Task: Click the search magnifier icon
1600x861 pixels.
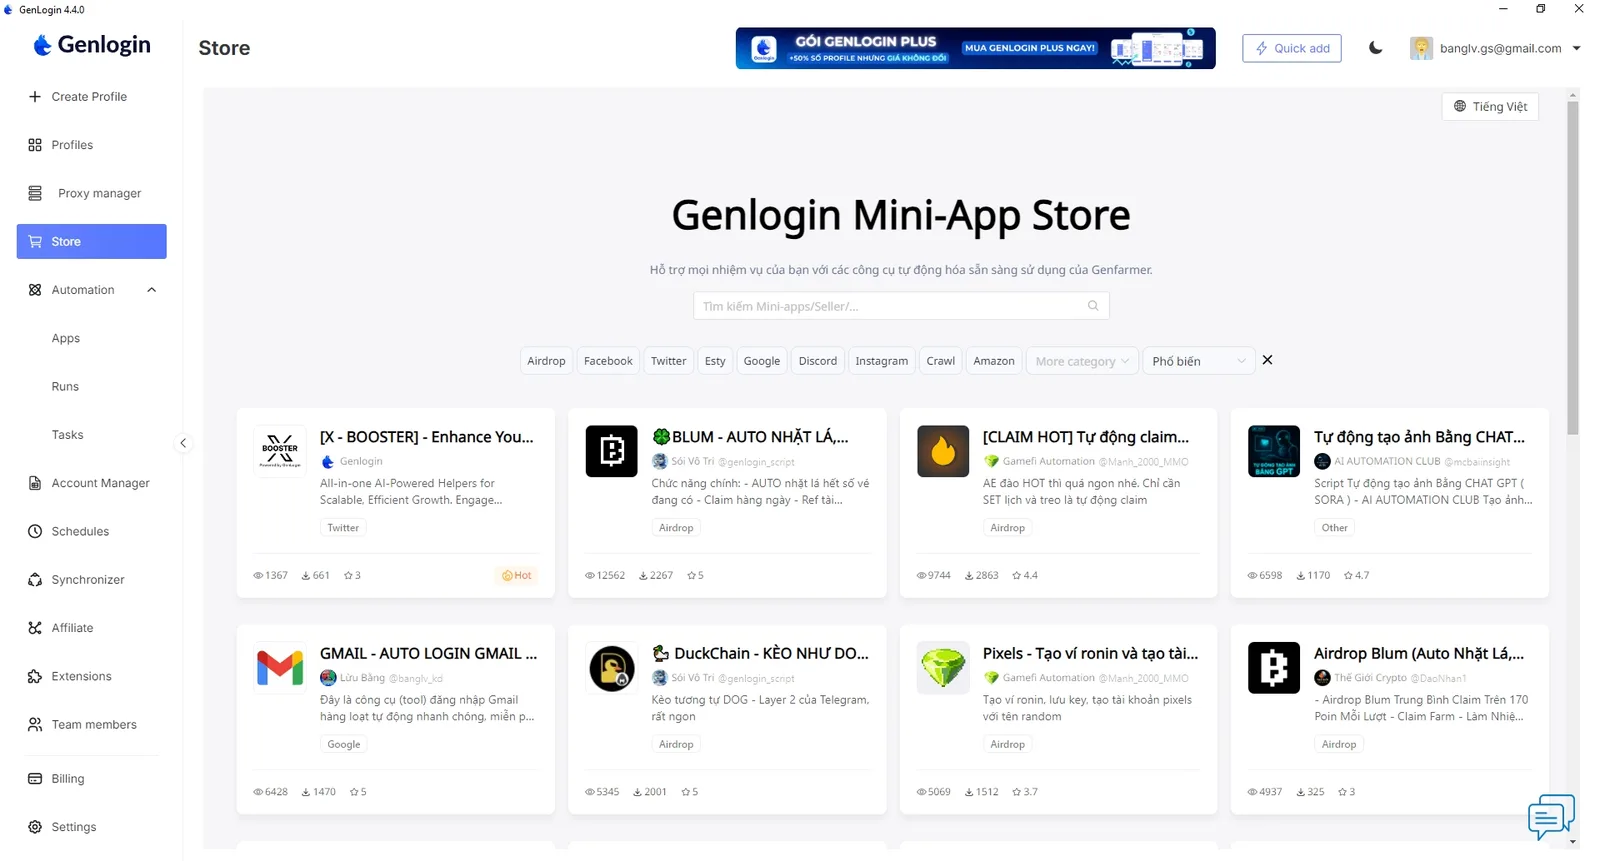Action: click(1093, 306)
